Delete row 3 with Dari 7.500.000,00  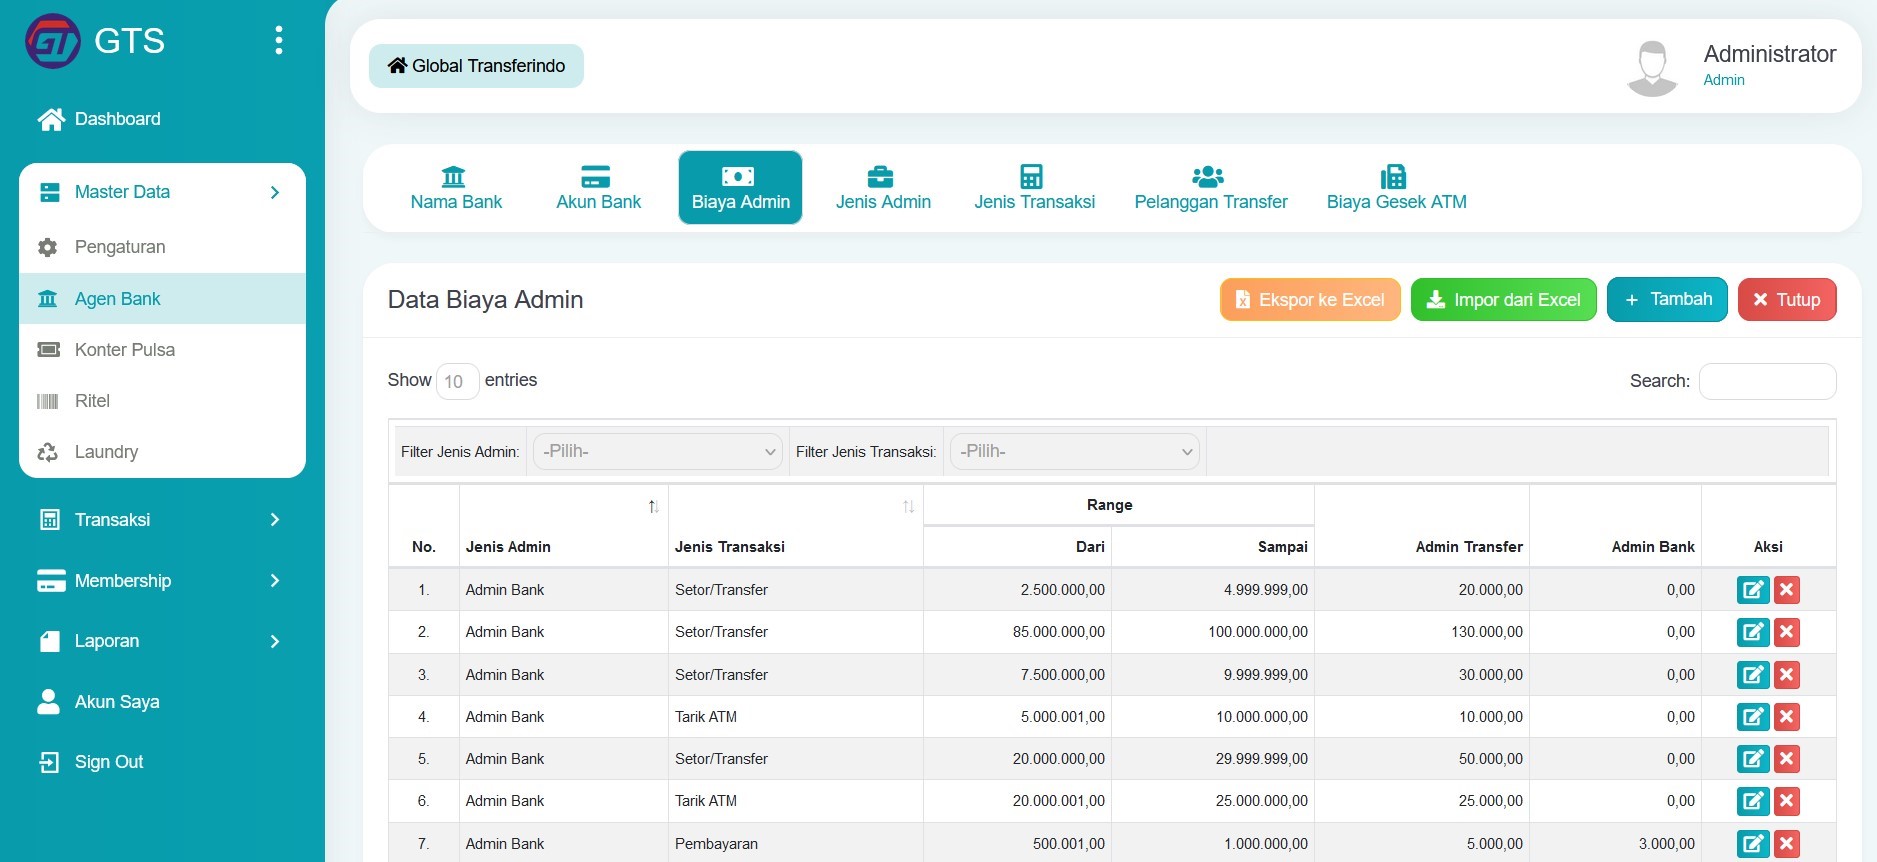(x=1787, y=675)
